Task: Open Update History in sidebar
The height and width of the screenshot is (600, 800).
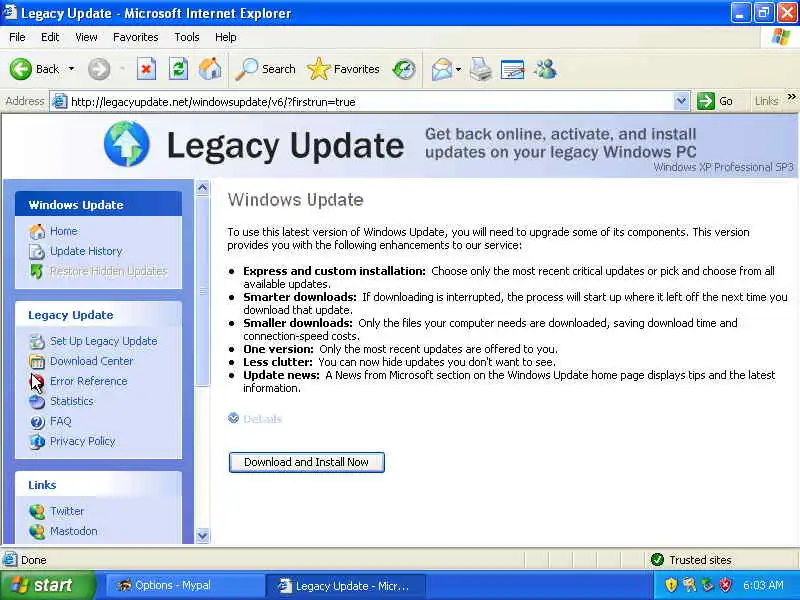Action: [86, 251]
